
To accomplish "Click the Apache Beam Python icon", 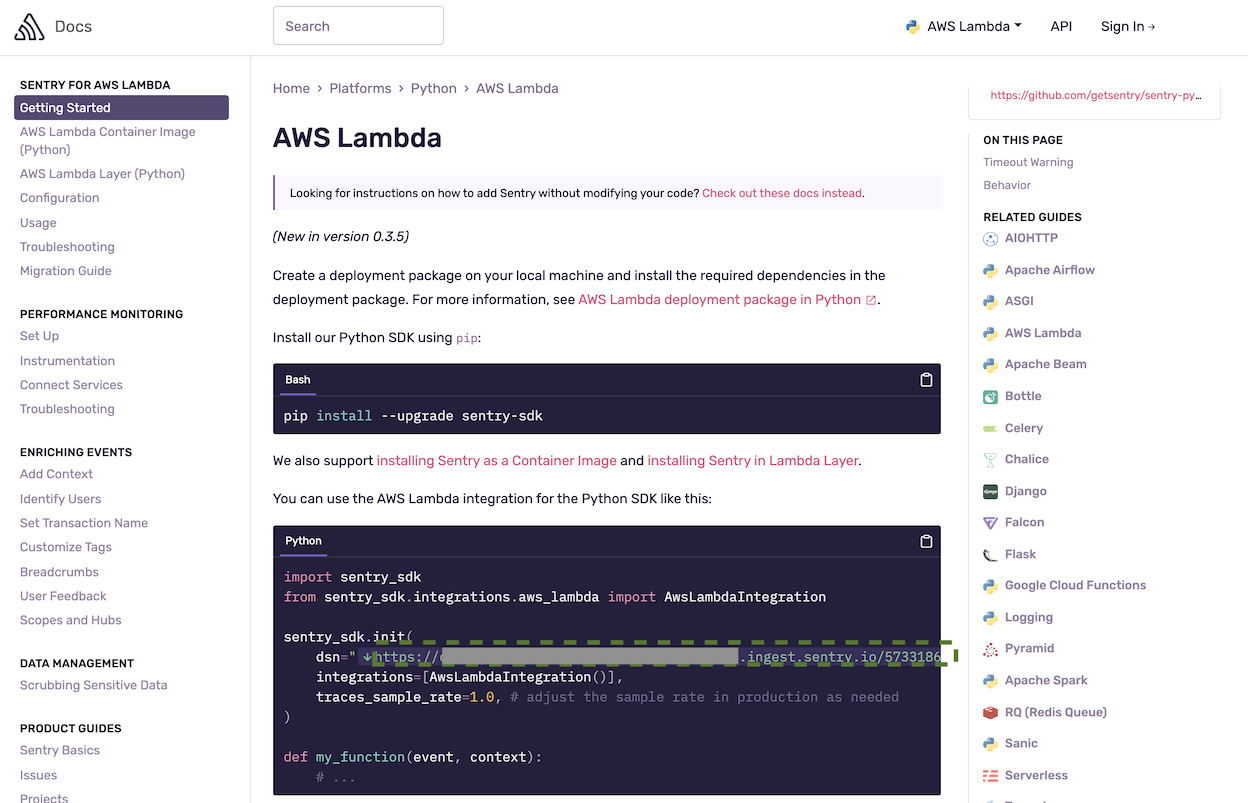I will click(990, 365).
